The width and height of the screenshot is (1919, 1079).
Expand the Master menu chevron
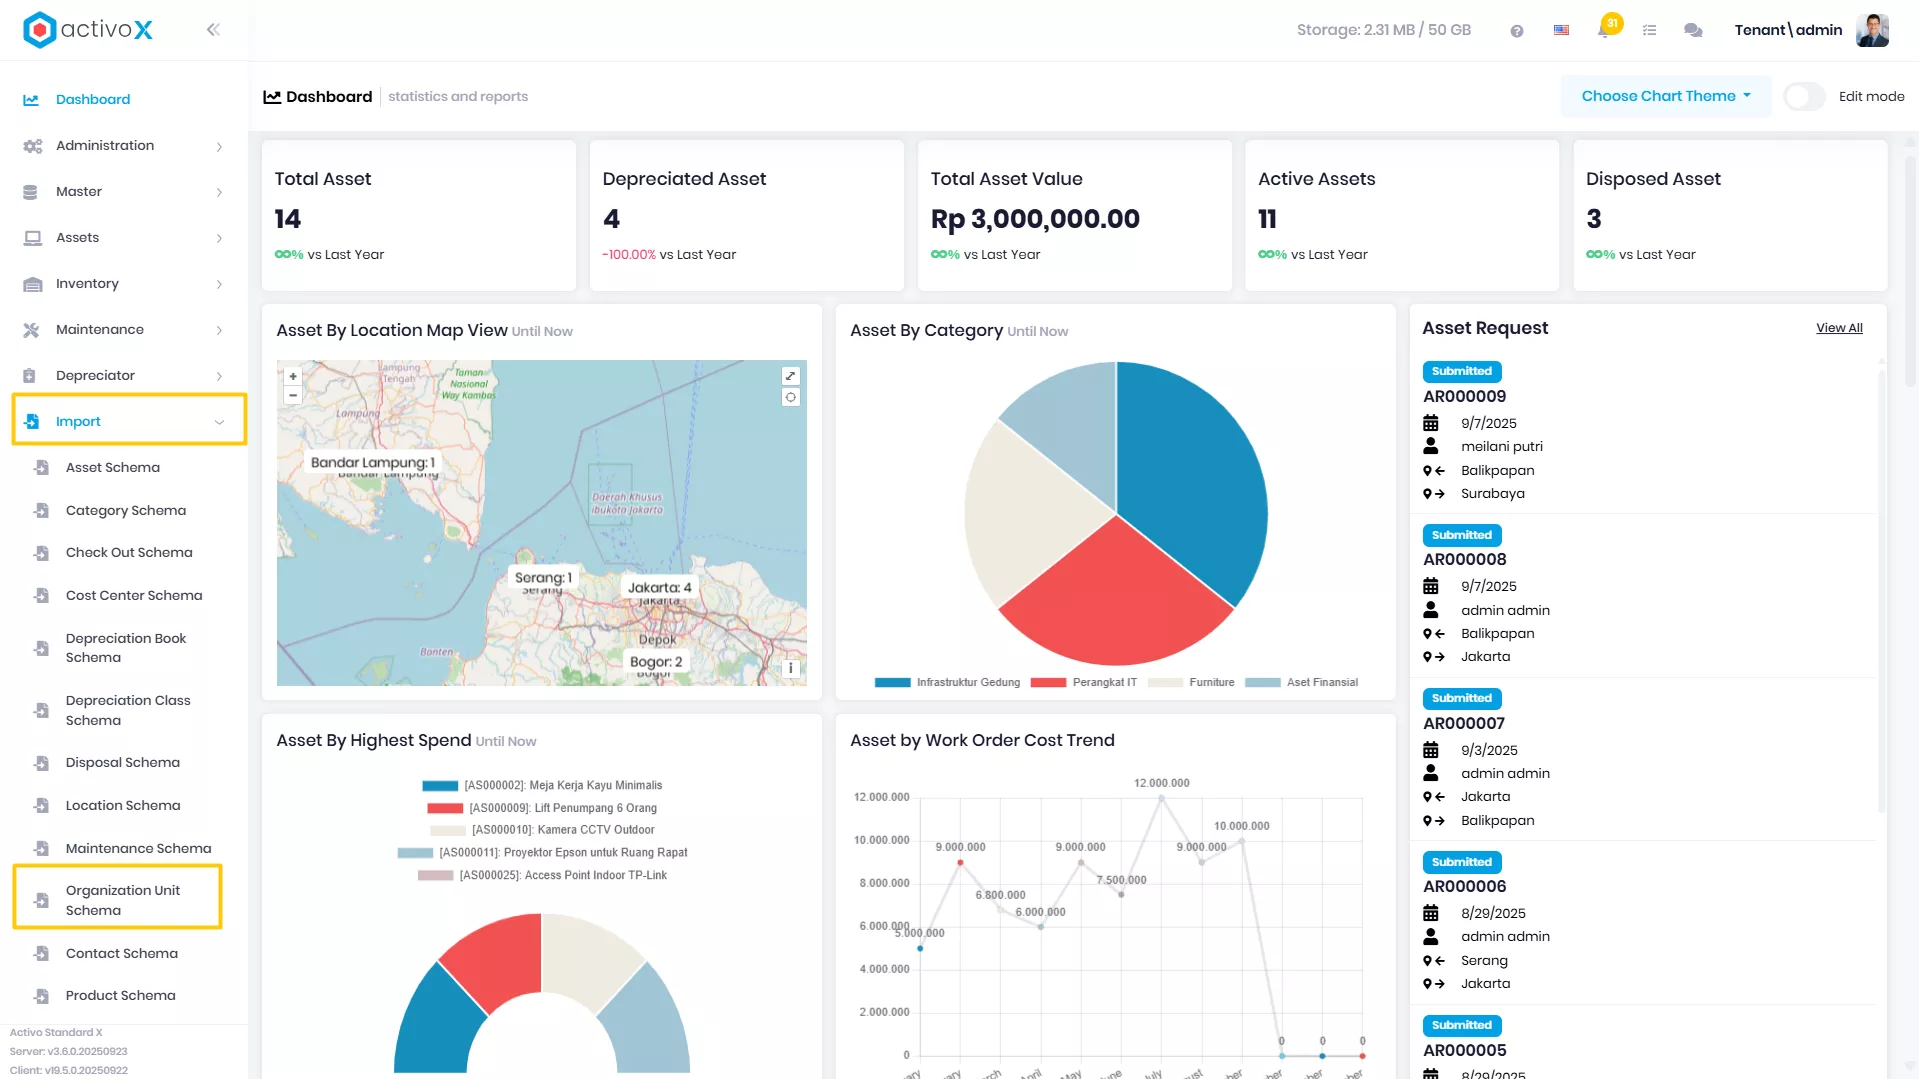219,193
